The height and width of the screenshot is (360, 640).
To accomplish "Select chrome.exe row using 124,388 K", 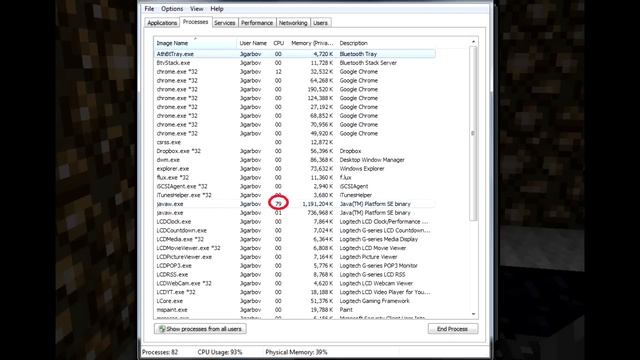I will [x=294, y=98].
